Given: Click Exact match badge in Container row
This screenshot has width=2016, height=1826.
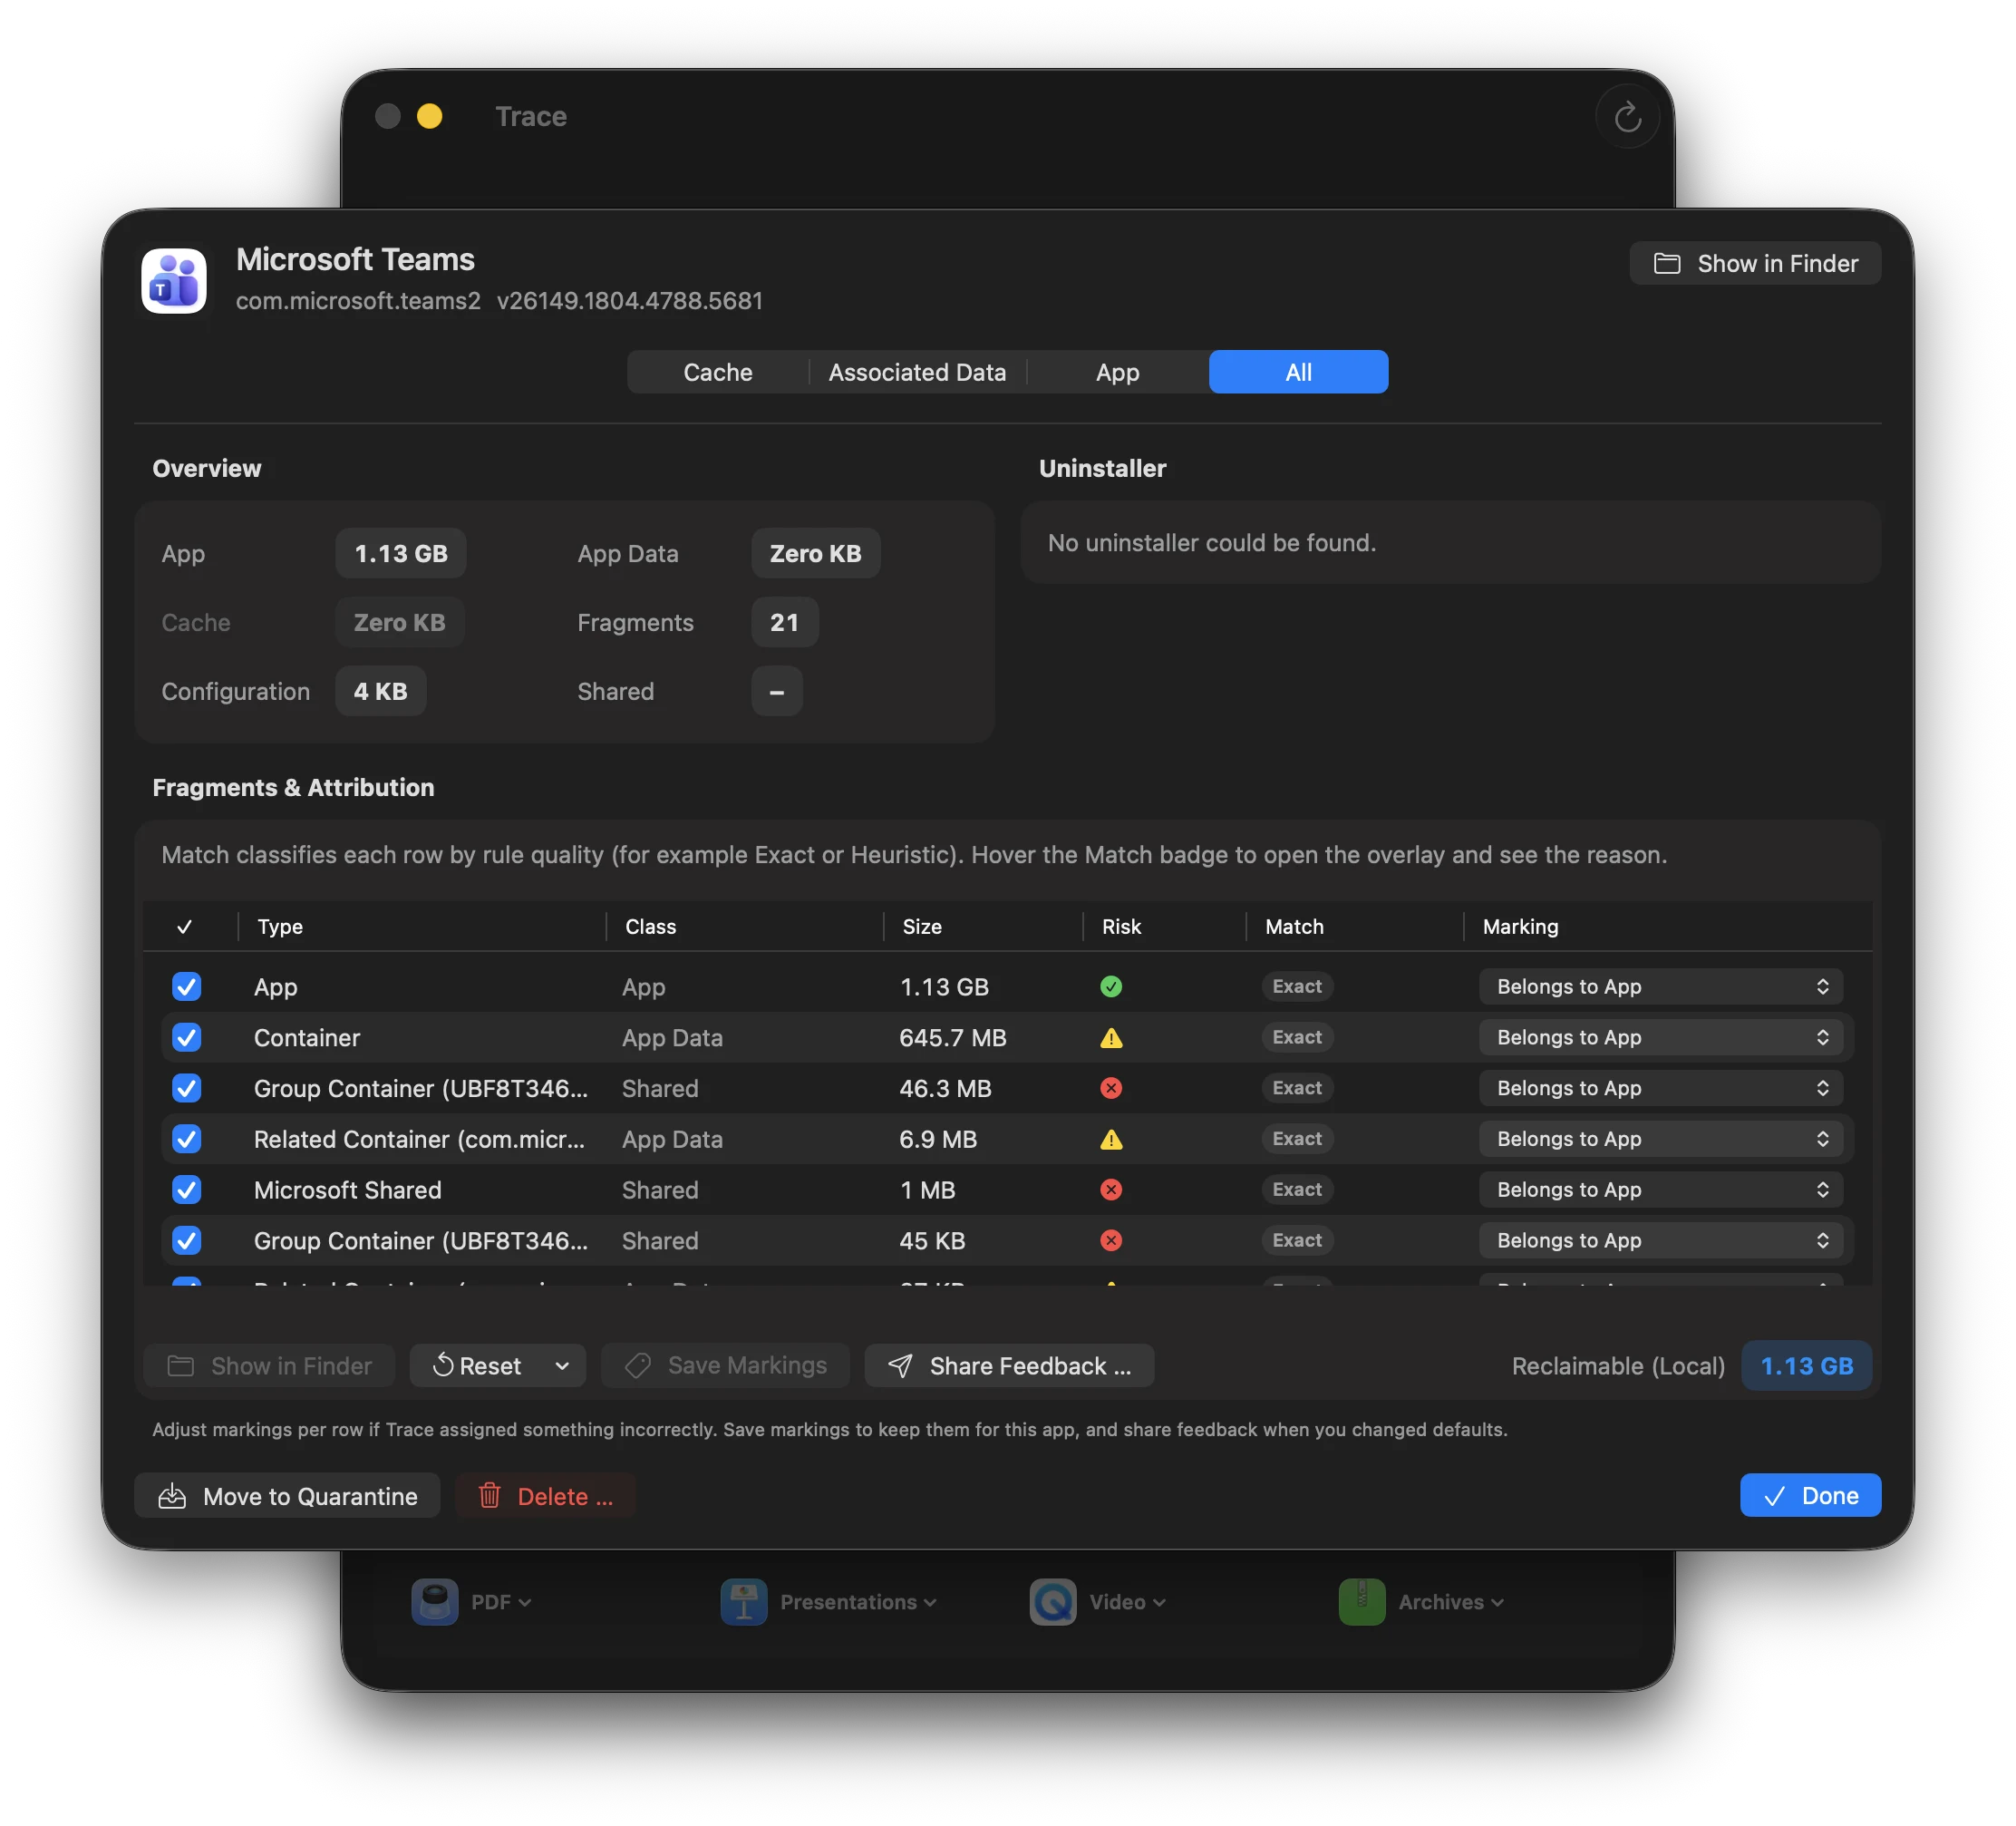Looking at the screenshot, I should coord(1297,1038).
